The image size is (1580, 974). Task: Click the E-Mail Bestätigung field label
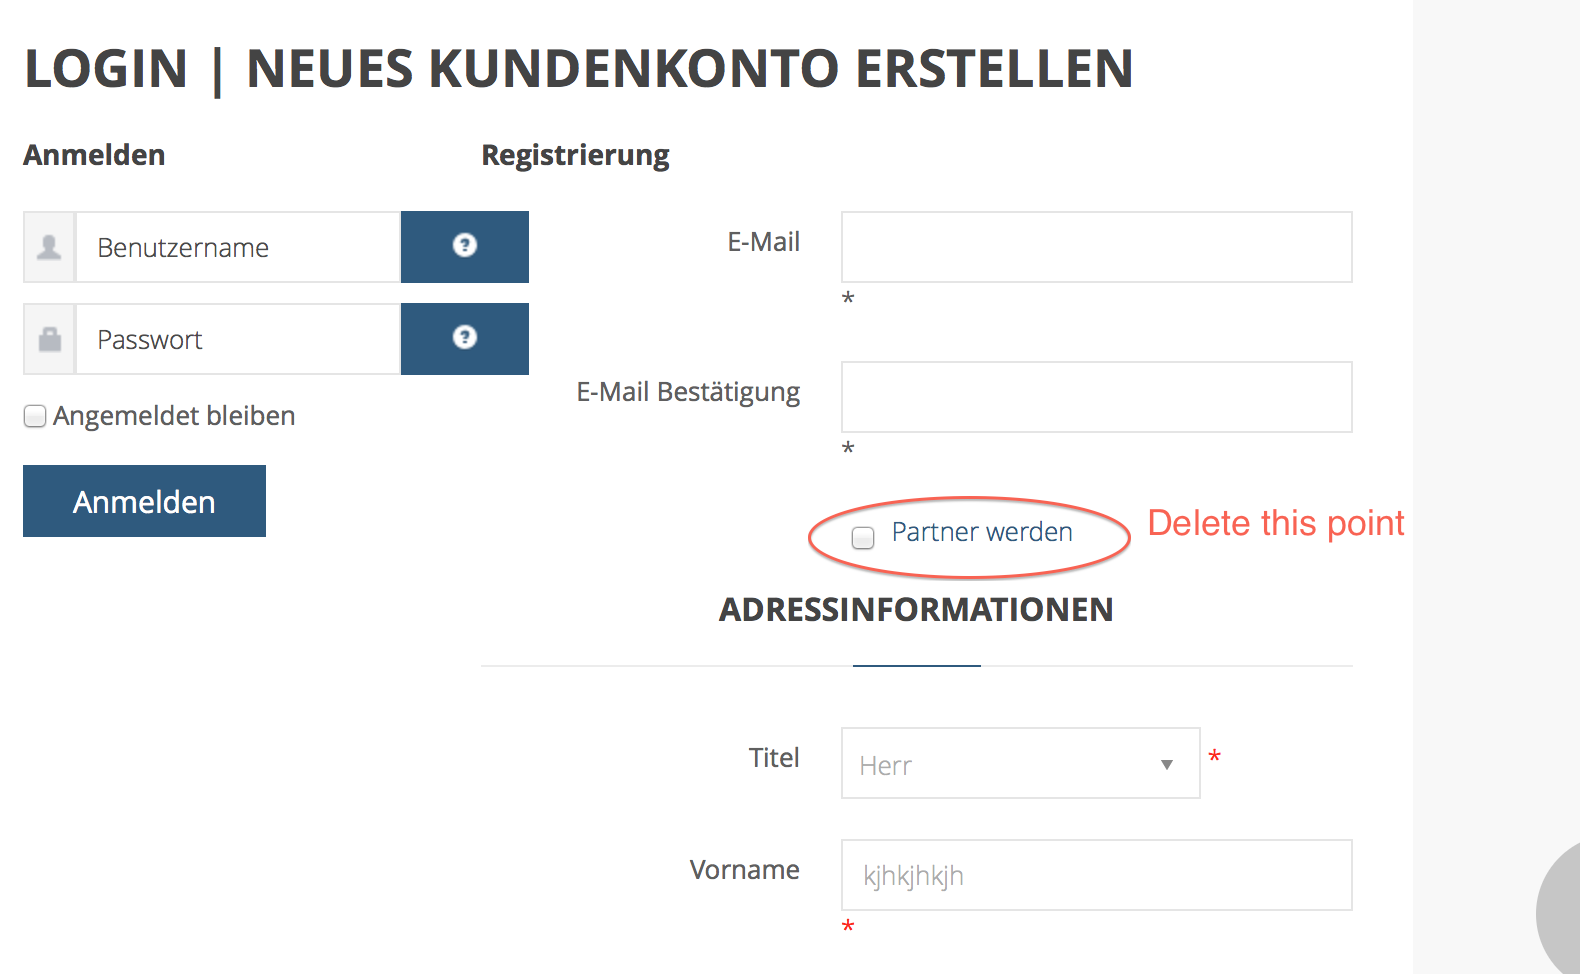click(688, 392)
